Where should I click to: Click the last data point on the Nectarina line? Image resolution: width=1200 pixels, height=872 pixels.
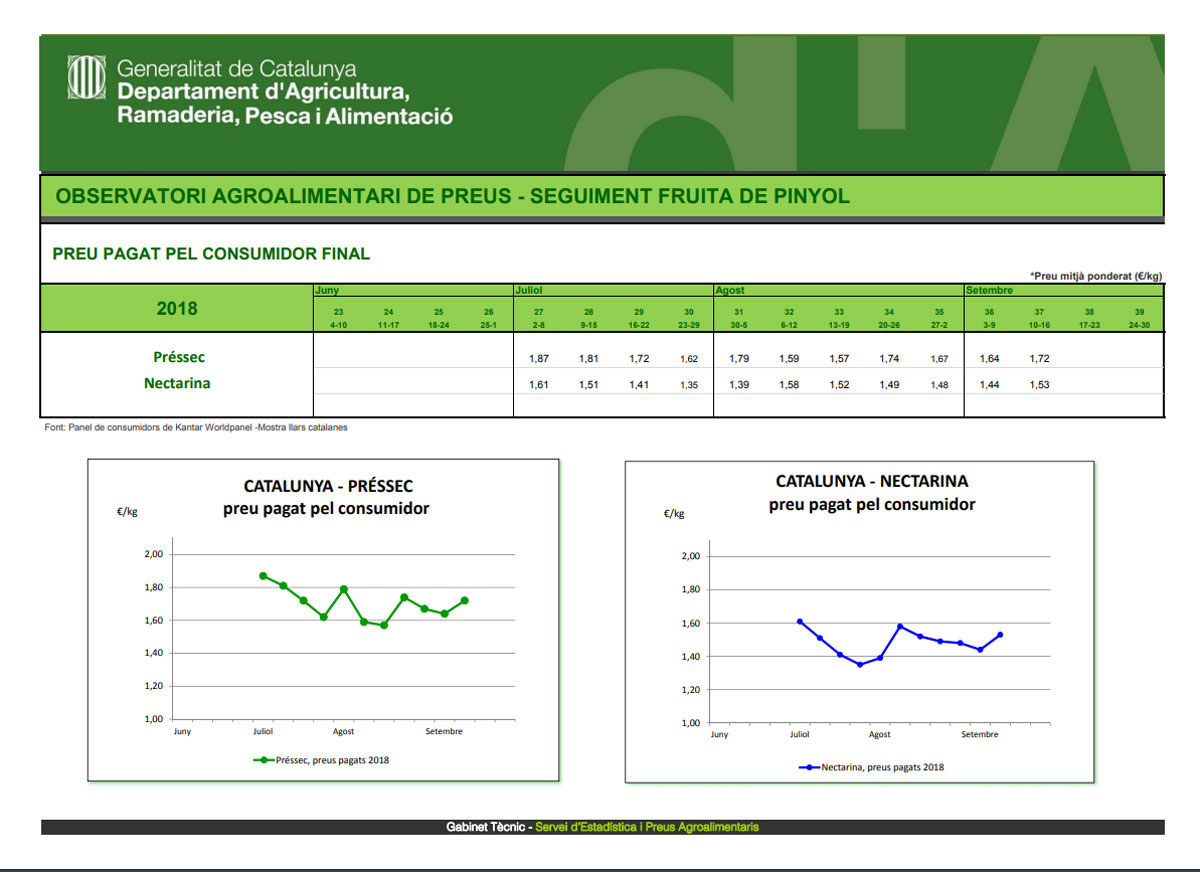[x=999, y=635]
